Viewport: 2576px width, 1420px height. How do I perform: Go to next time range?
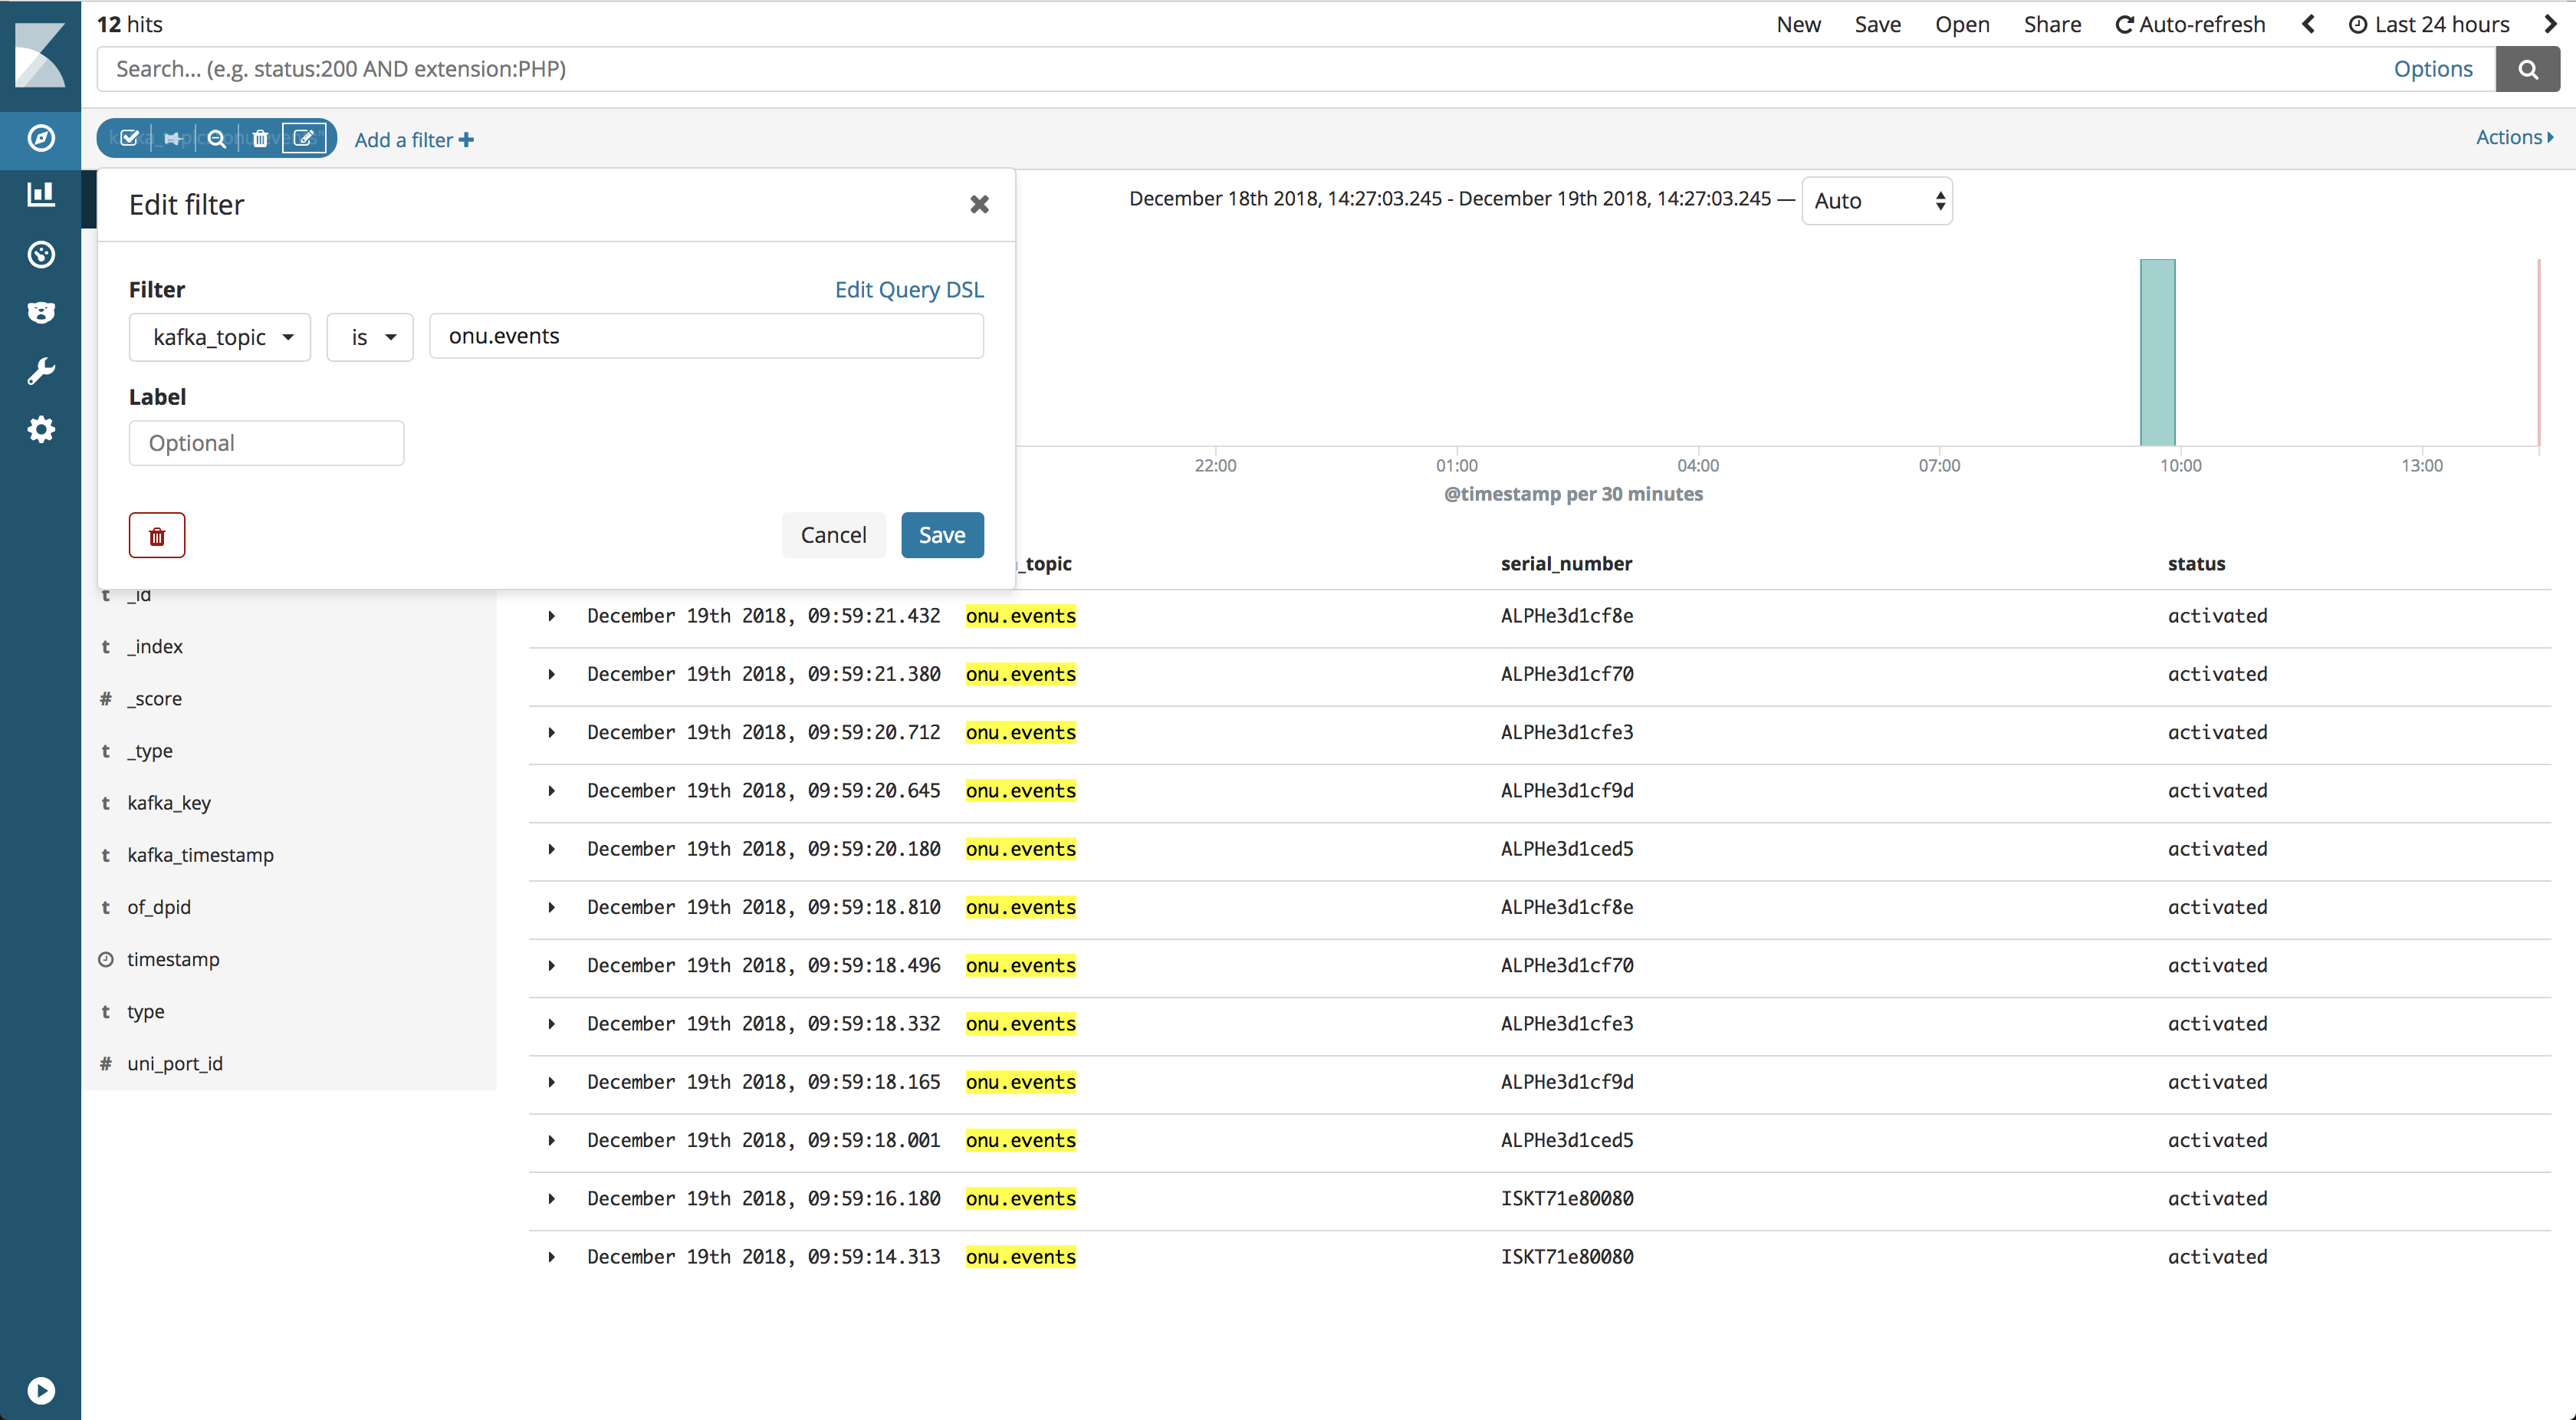(2550, 24)
